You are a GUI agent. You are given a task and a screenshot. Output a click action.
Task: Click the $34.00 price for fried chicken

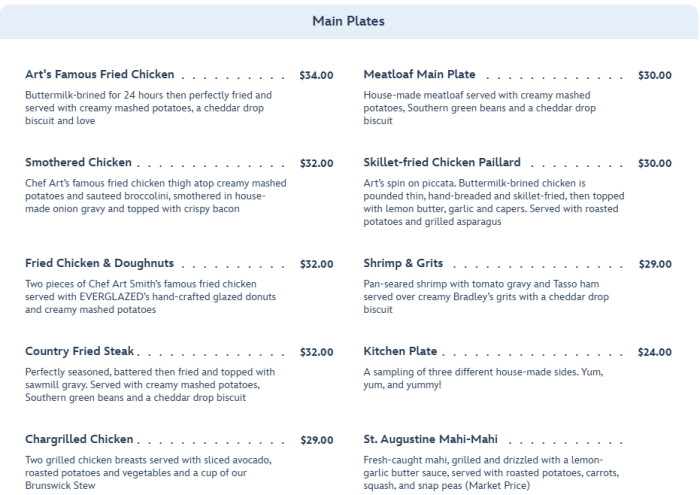tap(316, 75)
